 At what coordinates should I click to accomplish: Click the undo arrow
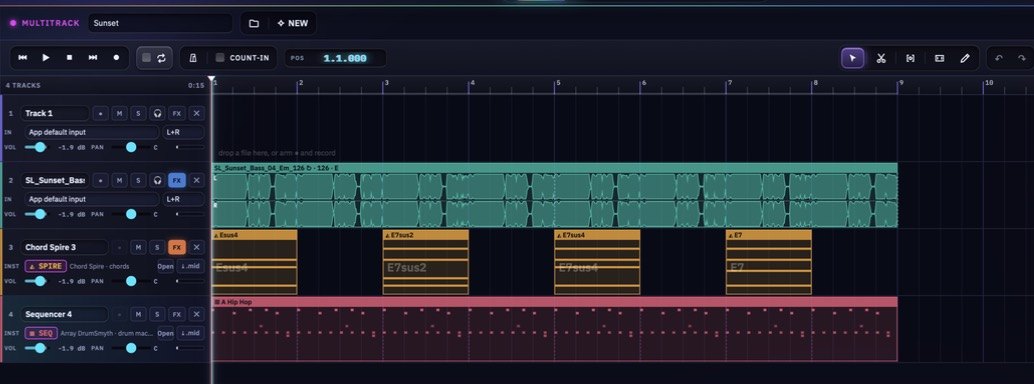tap(998, 58)
